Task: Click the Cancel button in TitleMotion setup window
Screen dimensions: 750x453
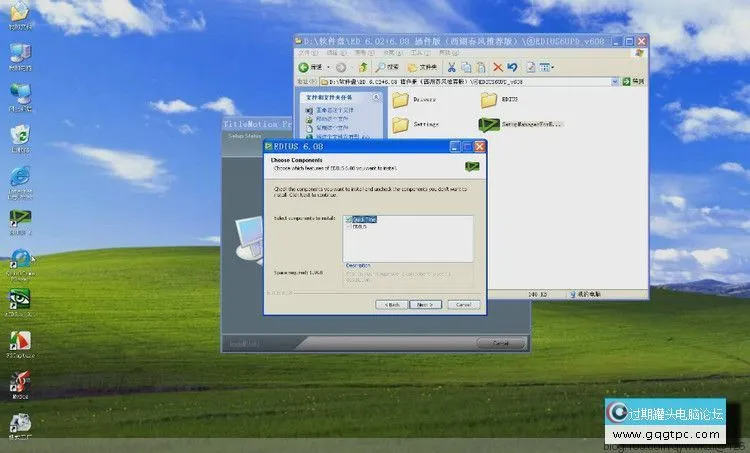Action: point(501,342)
